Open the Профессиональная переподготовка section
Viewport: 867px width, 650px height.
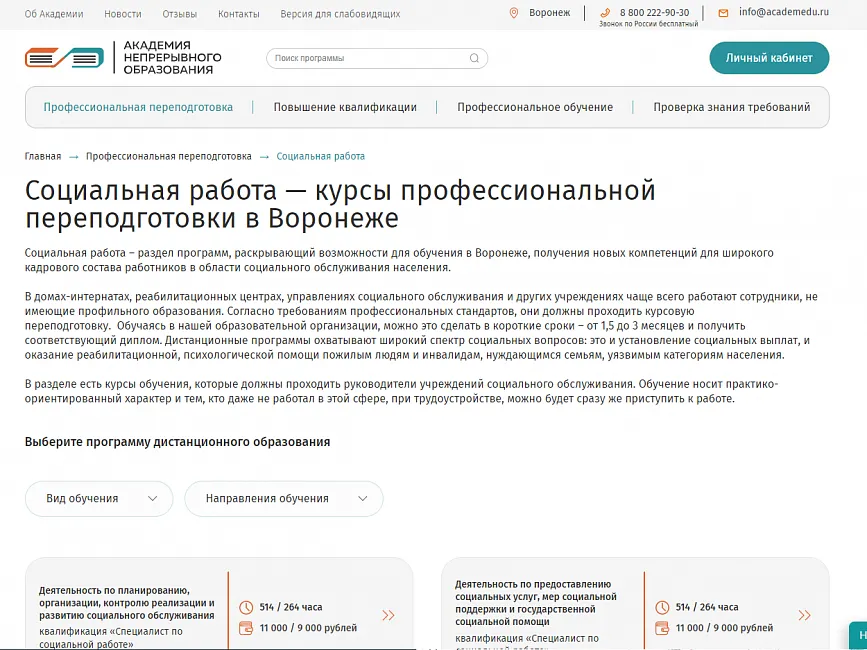coord(138,107)
